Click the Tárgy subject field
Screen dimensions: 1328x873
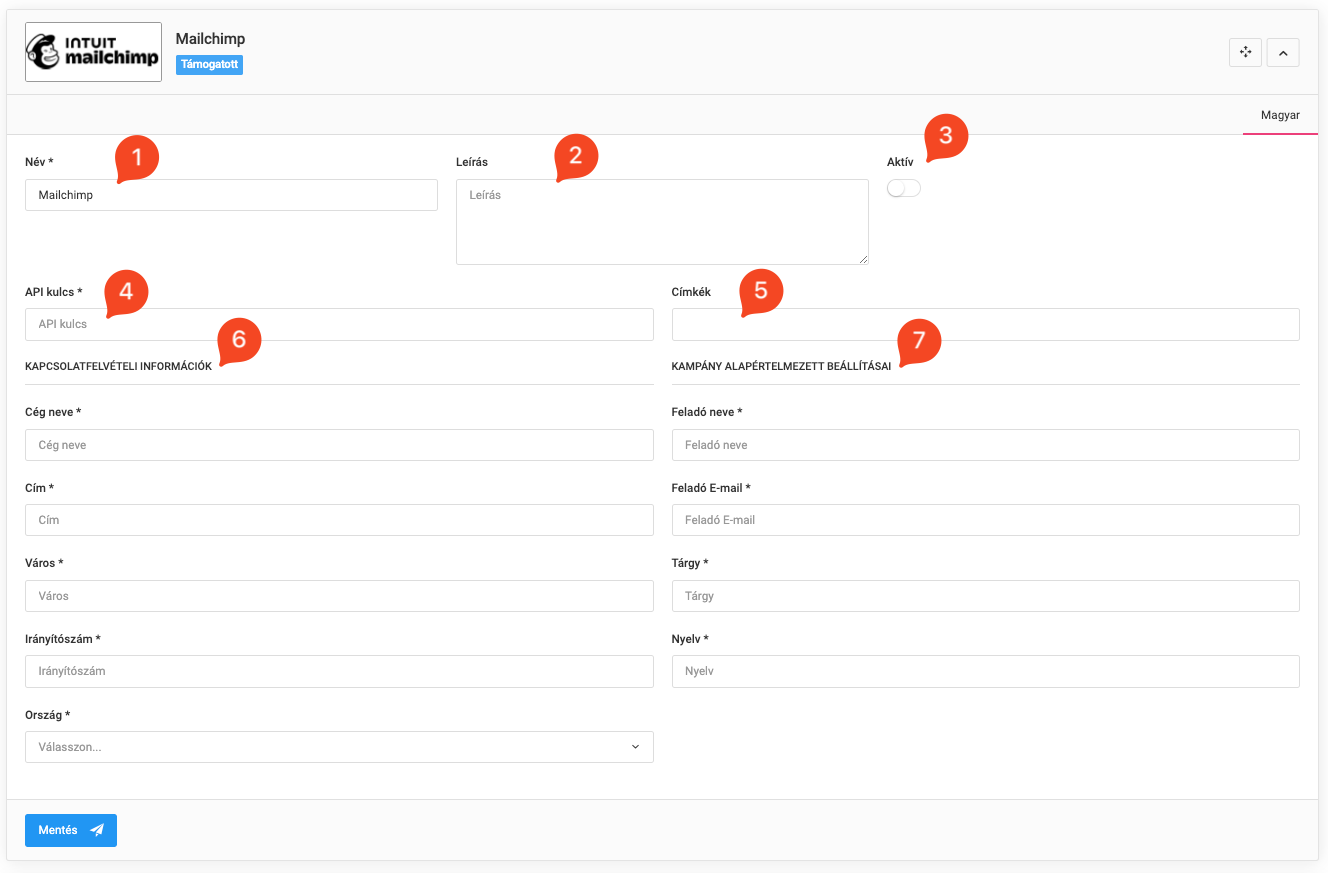click(x=985, y=596)
